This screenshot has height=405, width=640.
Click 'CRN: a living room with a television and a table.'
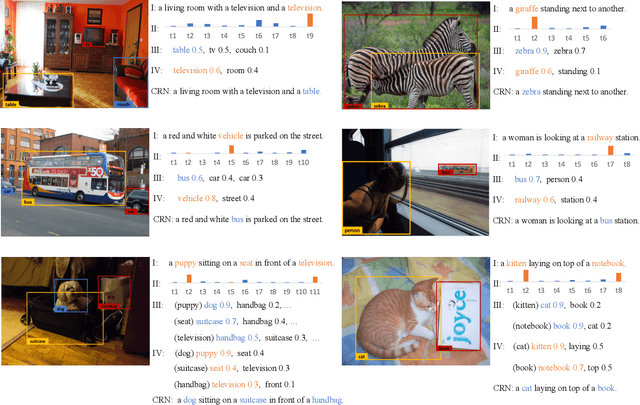pyautogui.click(x=236, y=91)
